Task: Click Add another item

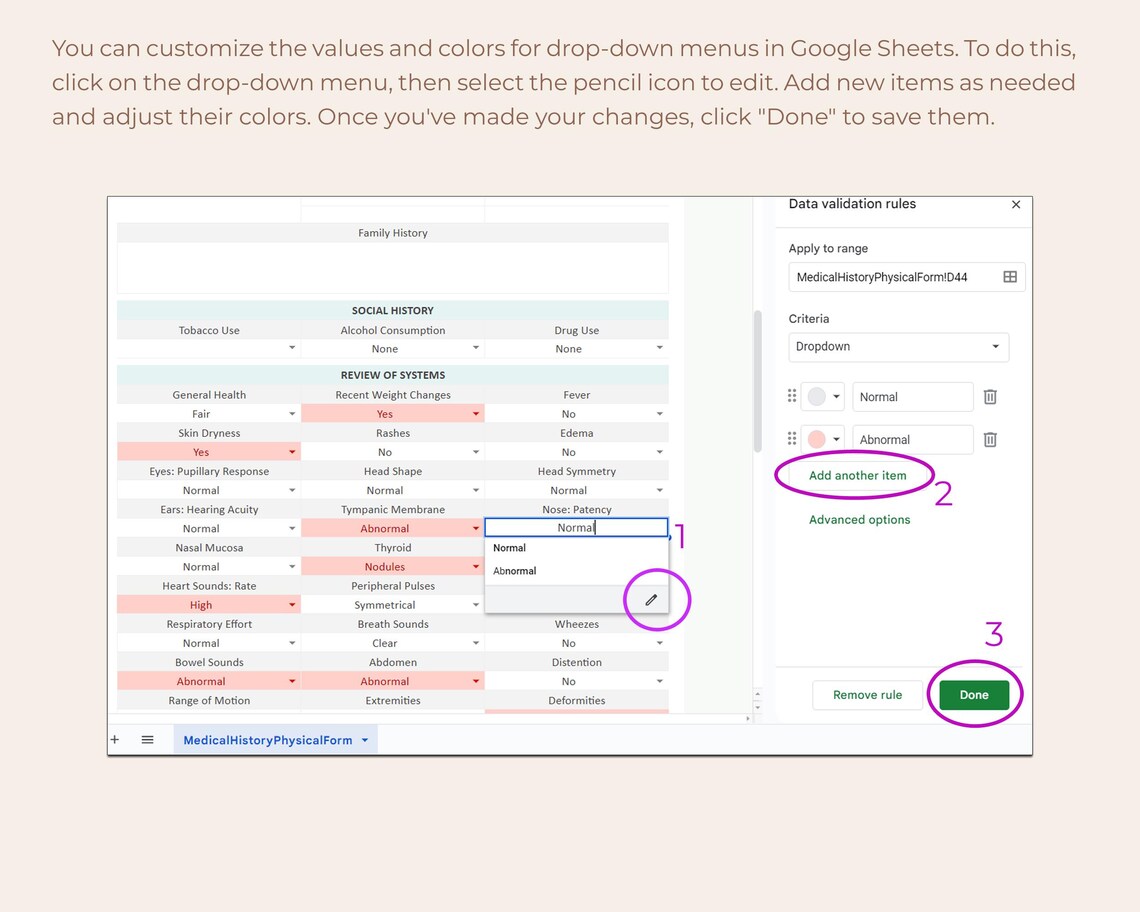Action: [858, 476]
